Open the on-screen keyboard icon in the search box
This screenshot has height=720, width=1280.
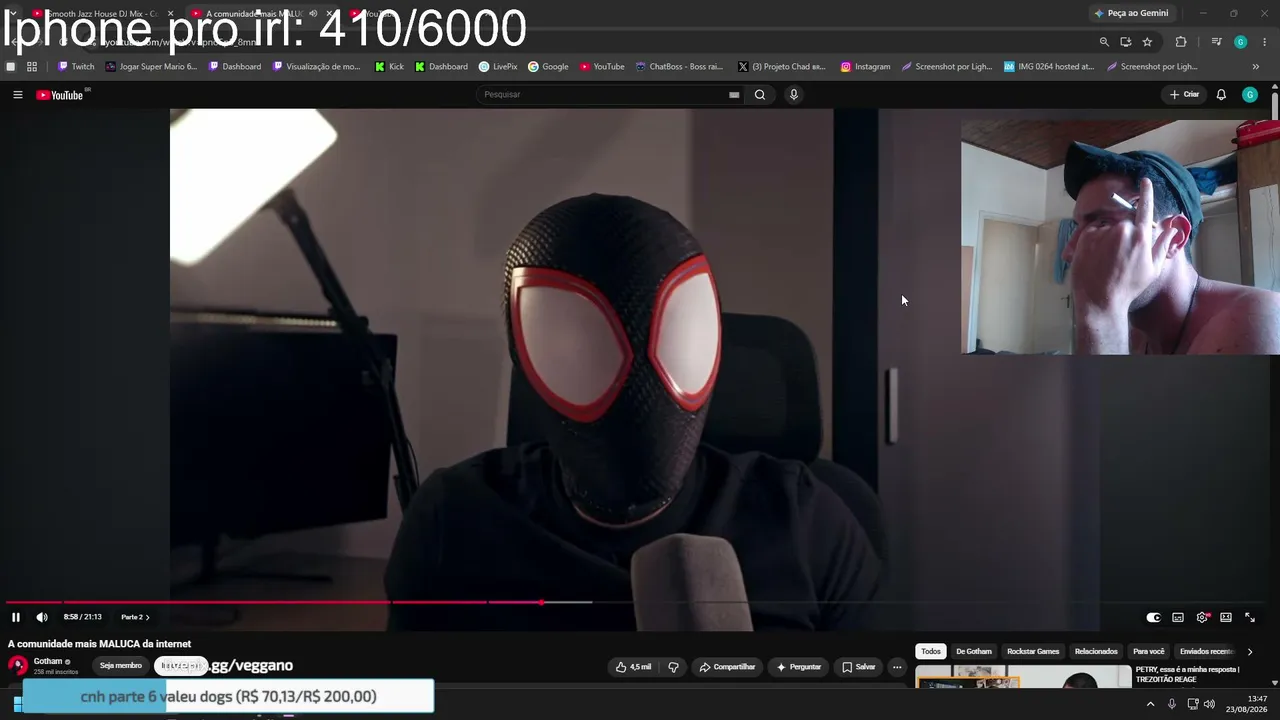coord(734,95)
